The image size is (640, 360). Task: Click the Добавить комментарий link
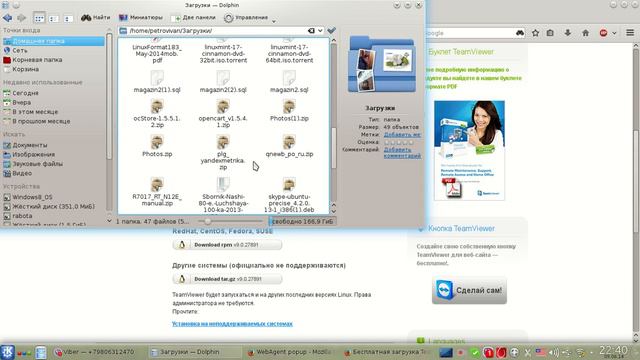(402, 153)
